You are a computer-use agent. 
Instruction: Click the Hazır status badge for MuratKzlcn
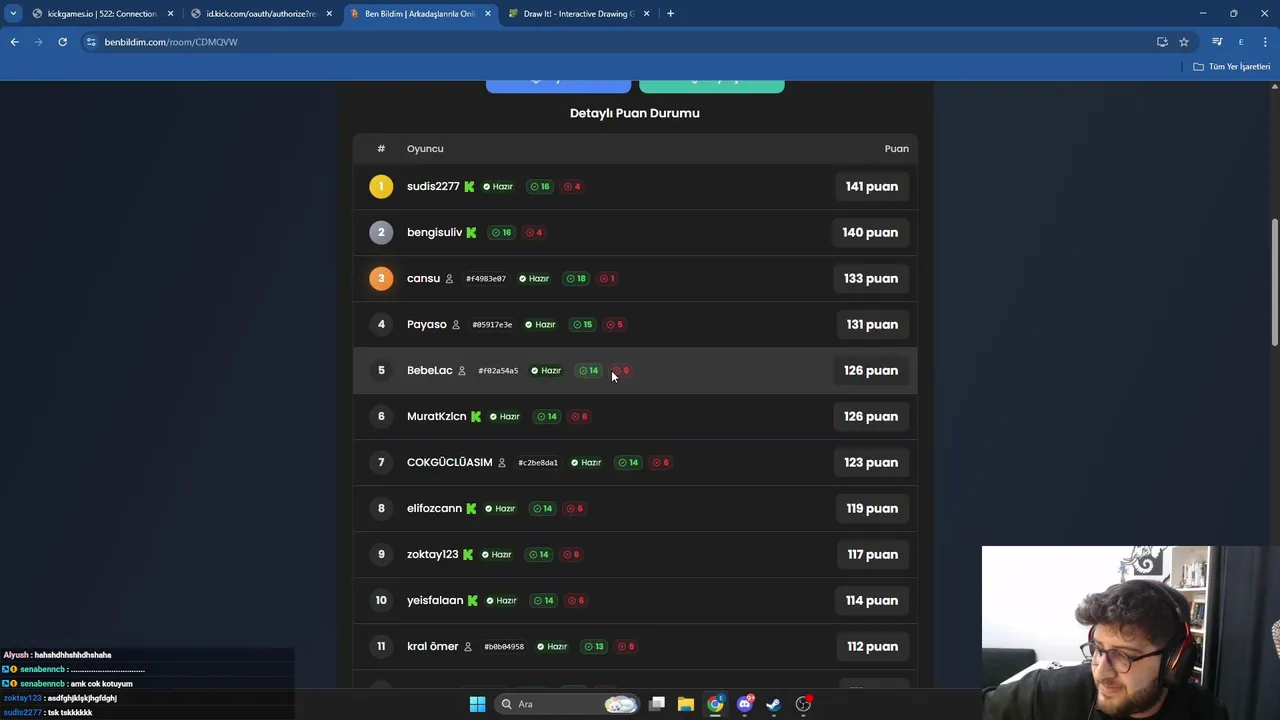(505, 416)
